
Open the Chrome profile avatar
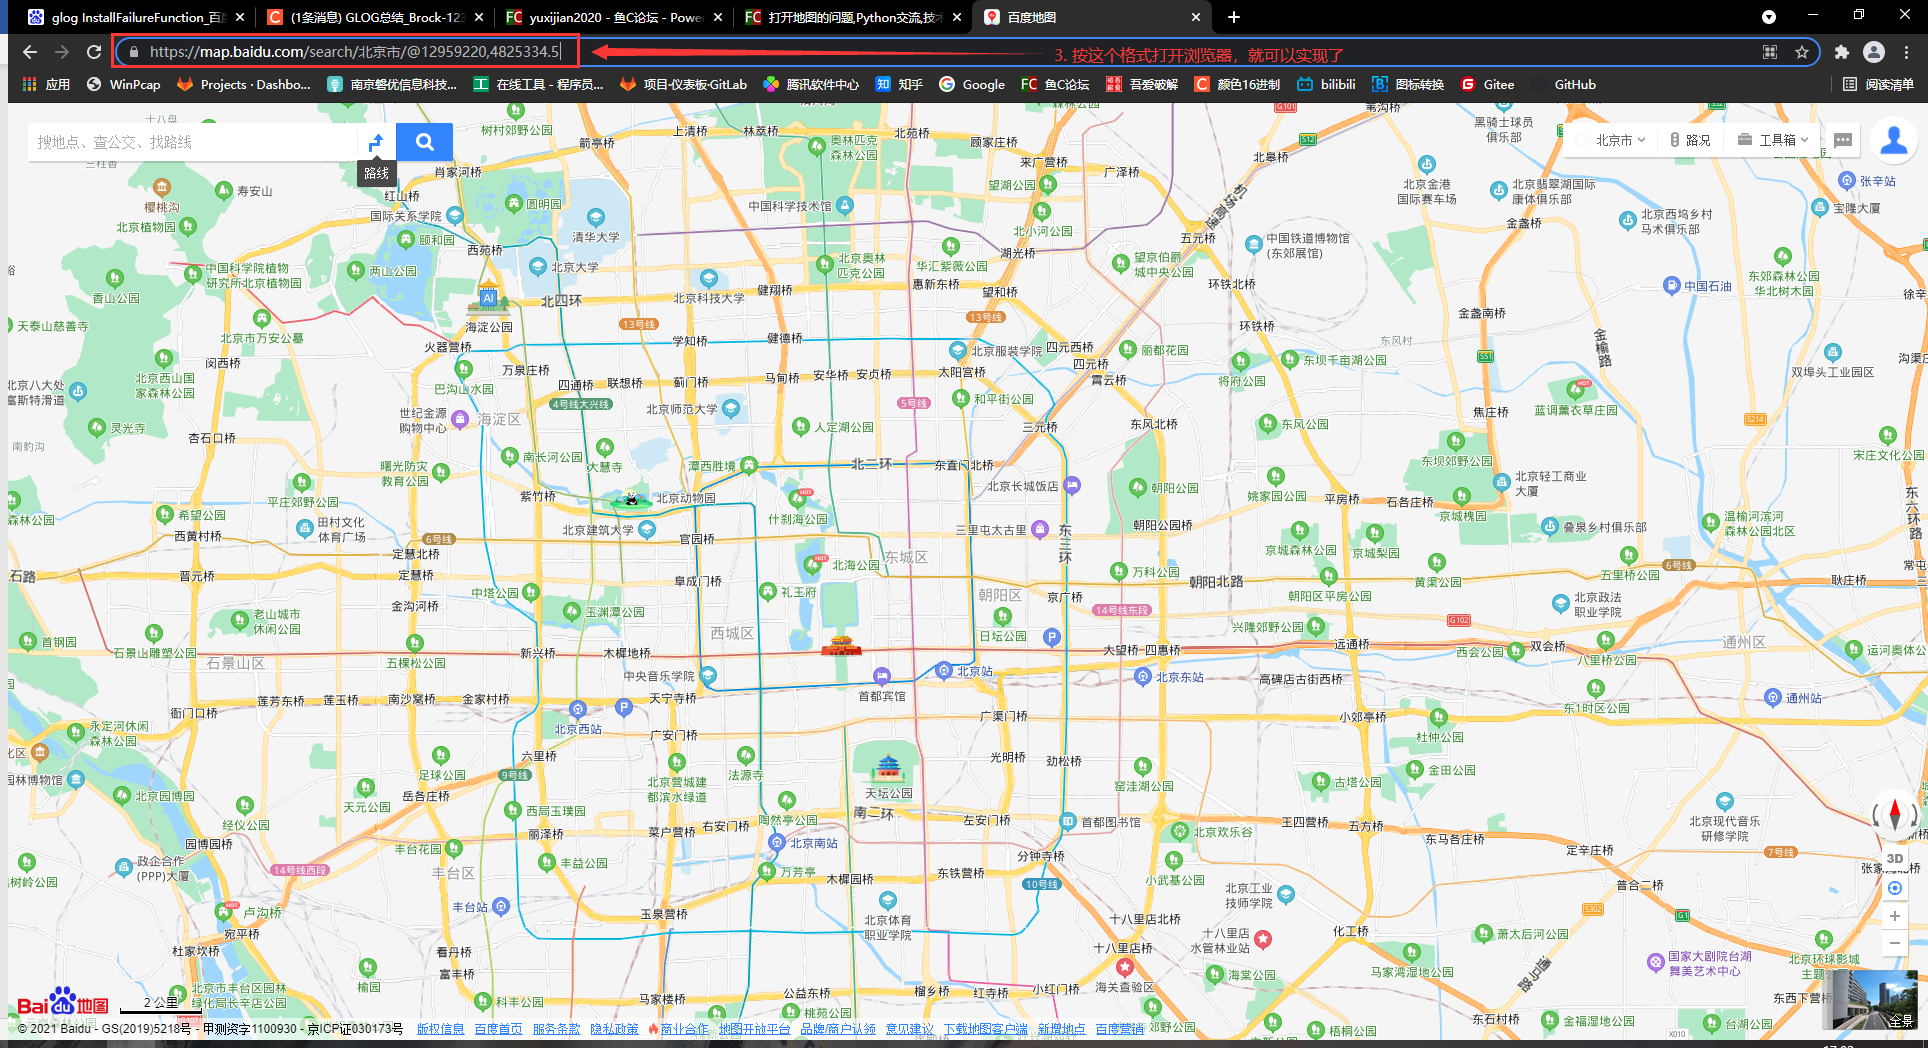pyautogui.click(x=1874, y=52)
